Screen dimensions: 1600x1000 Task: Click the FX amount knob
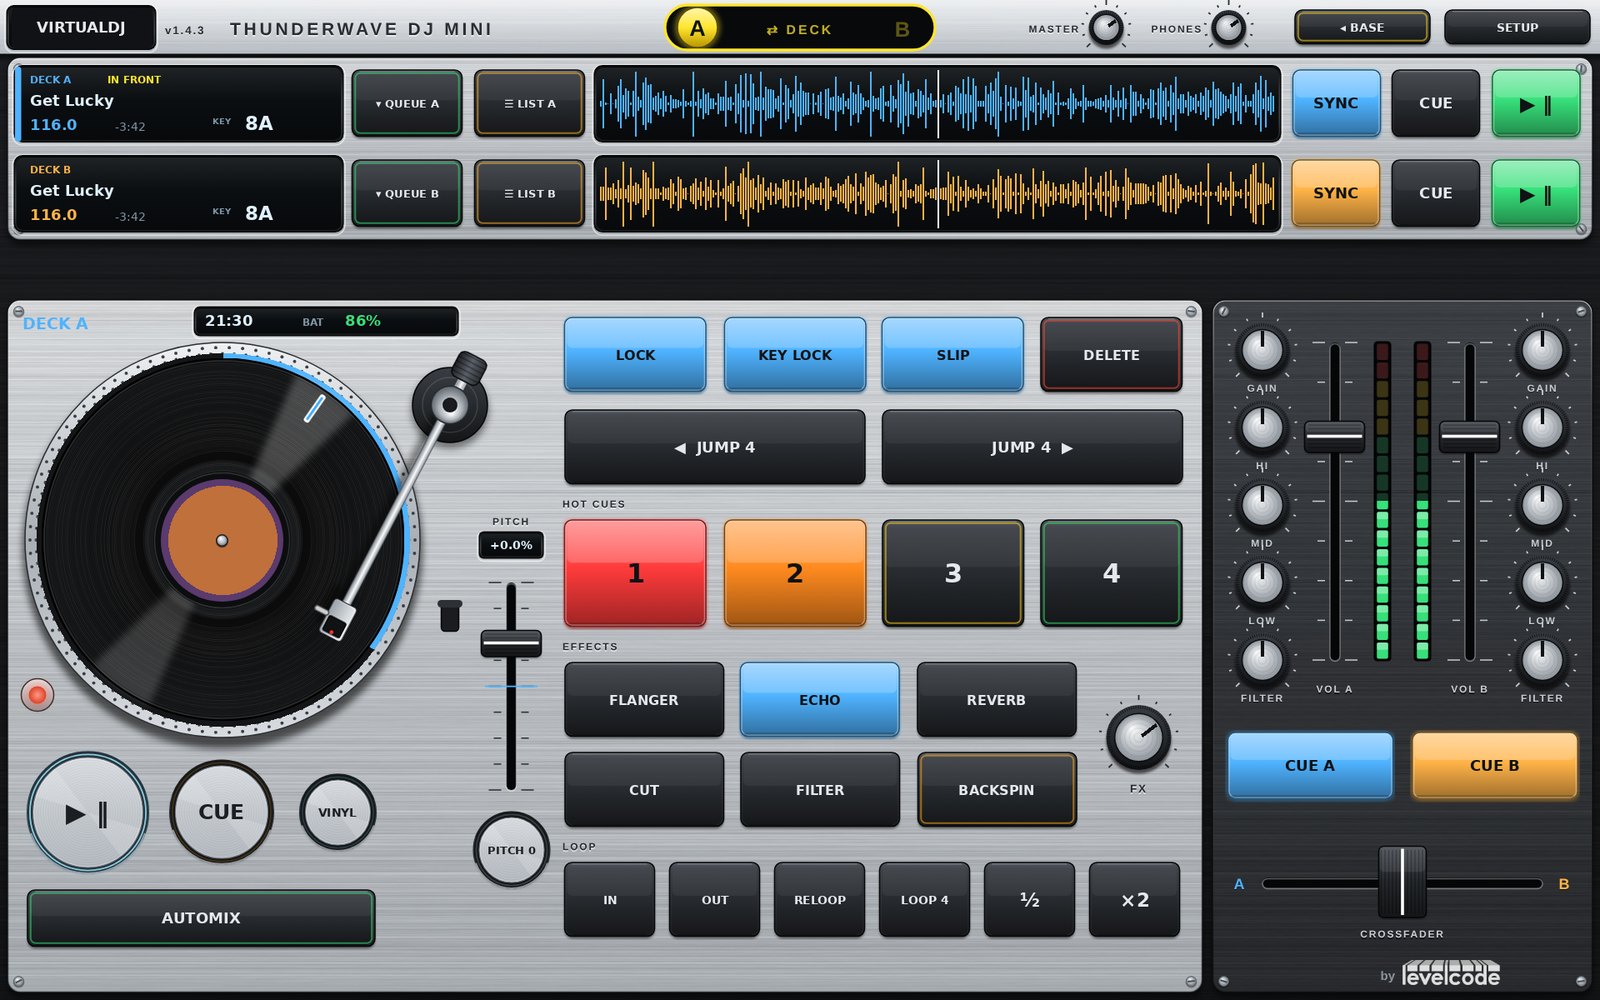point(1138,738)
